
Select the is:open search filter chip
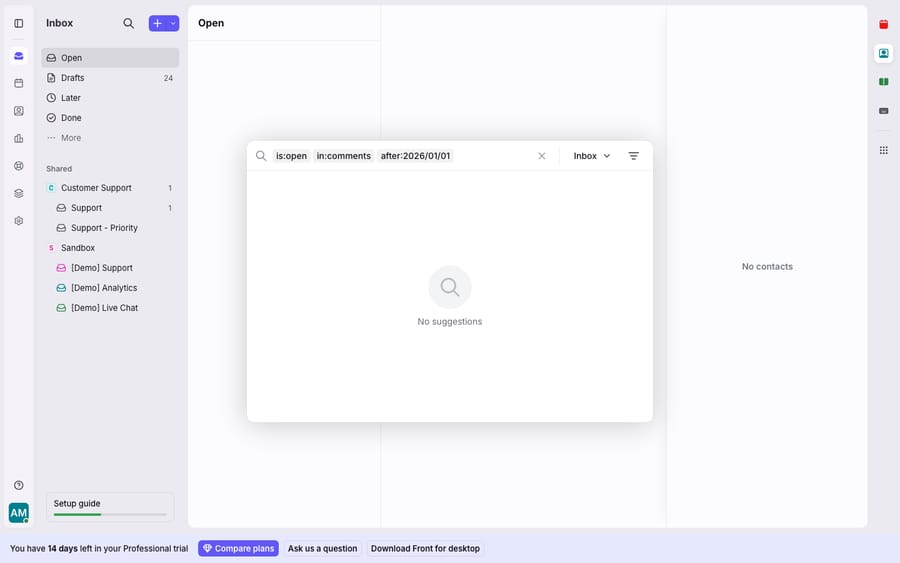tap(292, 156)
